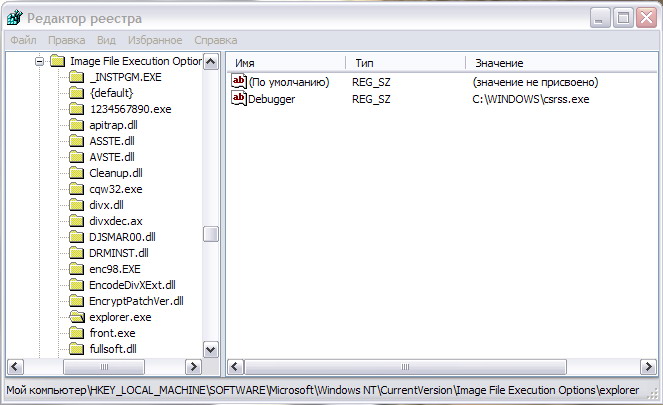Screen dimensions: 663x405
Task: Maximize the Registry Editor window
Action: (623, 18)
